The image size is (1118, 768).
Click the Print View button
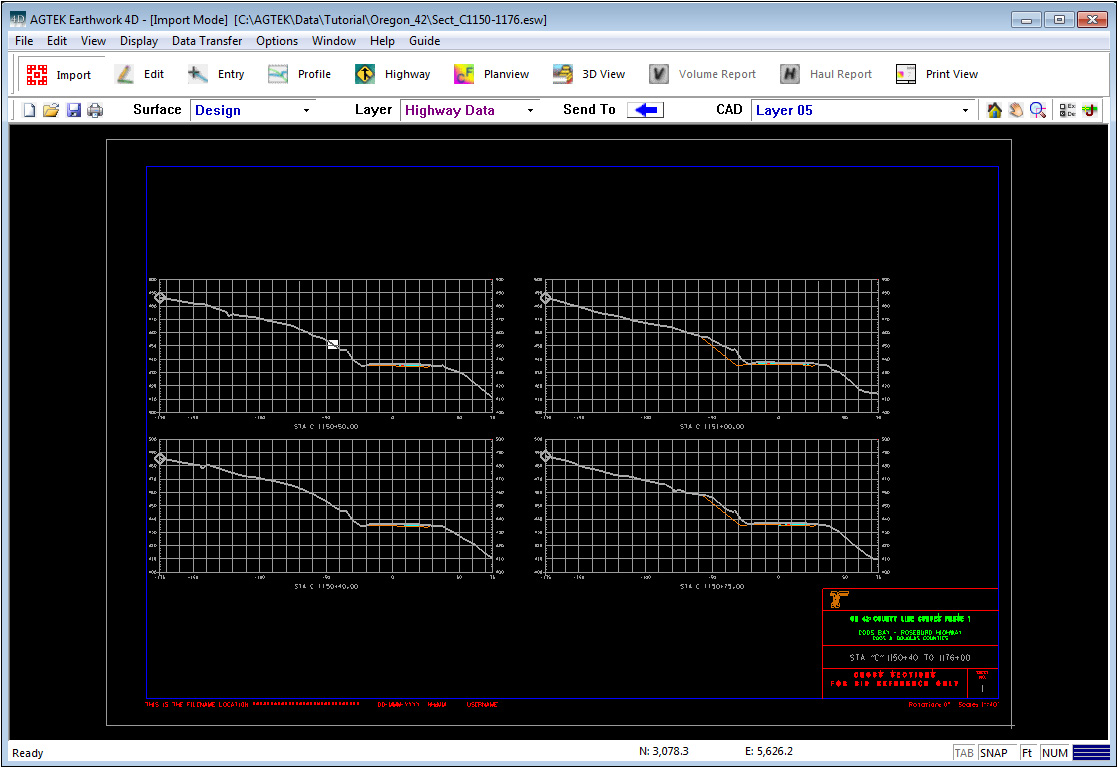pos(937,74)
